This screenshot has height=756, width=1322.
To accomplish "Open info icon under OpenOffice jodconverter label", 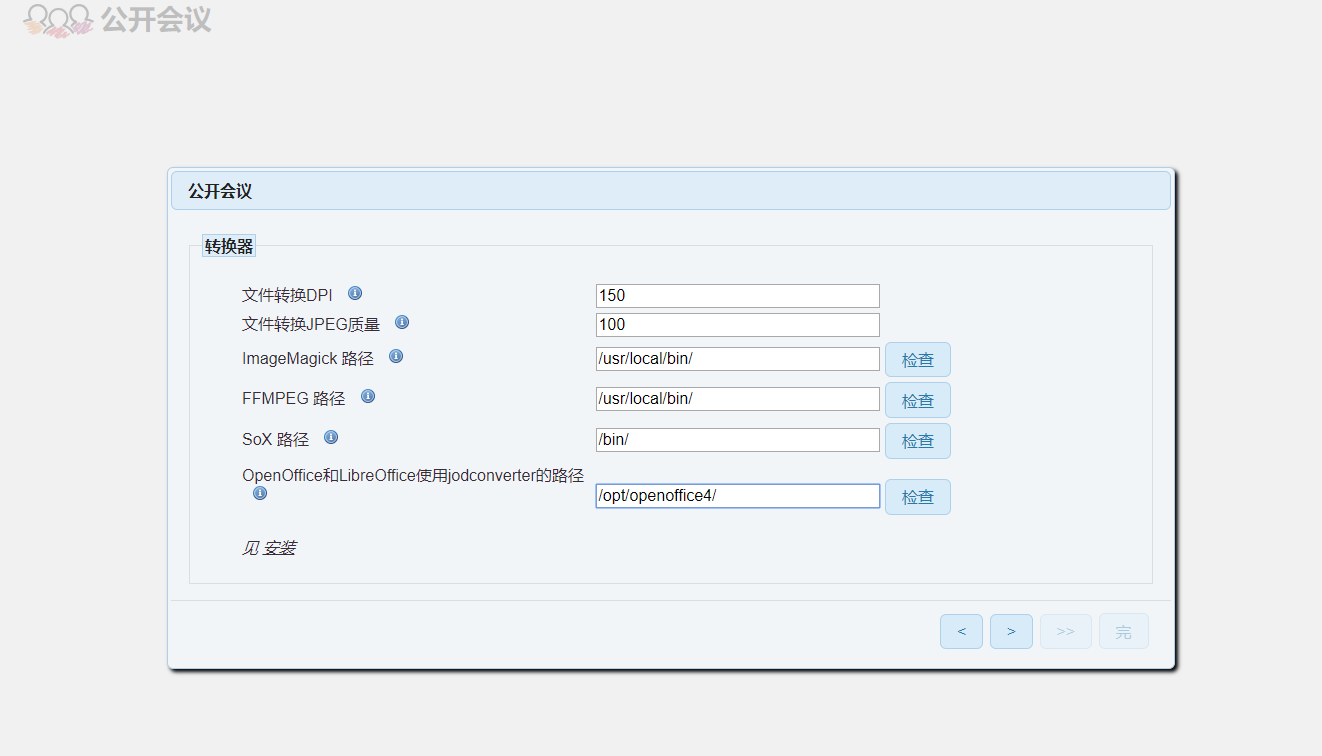I will click(x=260, y=494).
